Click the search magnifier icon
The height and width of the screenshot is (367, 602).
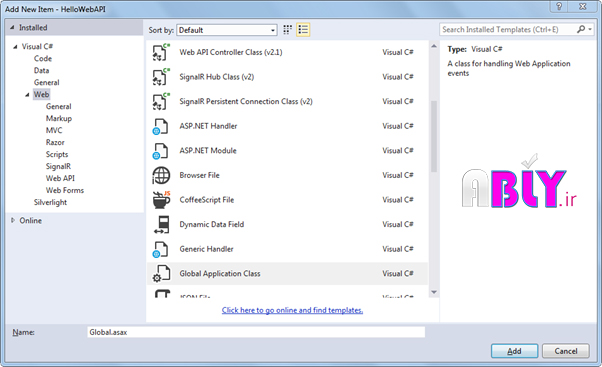click(x=581, y=29)
